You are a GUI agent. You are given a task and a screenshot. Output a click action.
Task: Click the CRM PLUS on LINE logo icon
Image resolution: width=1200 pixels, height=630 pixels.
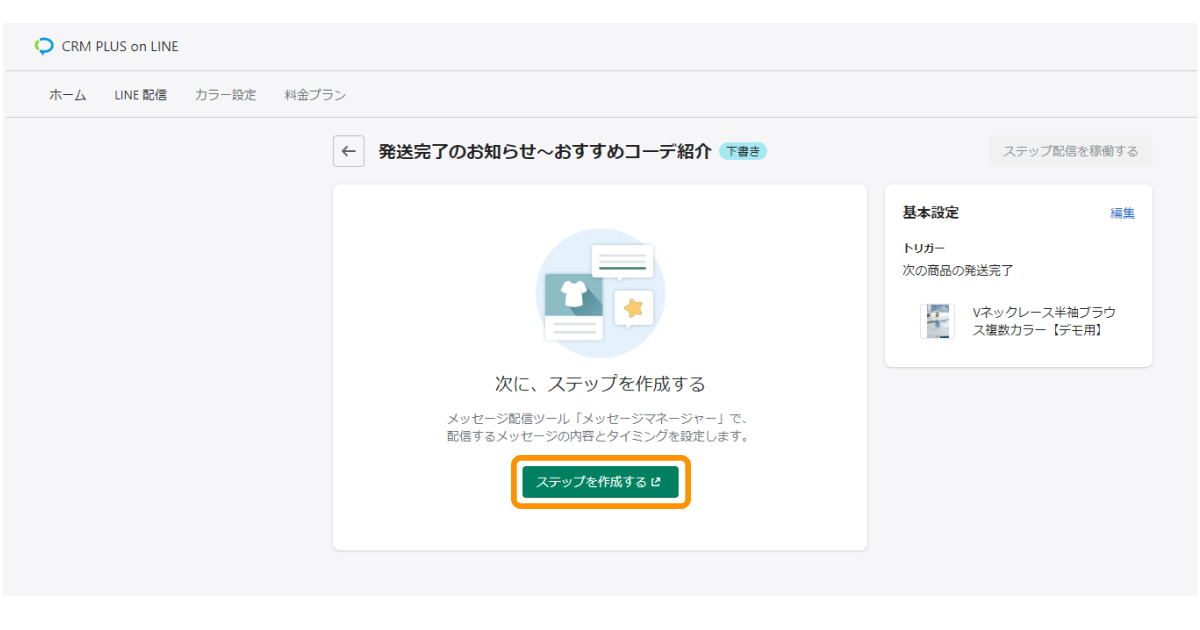(x=44, y=46)
